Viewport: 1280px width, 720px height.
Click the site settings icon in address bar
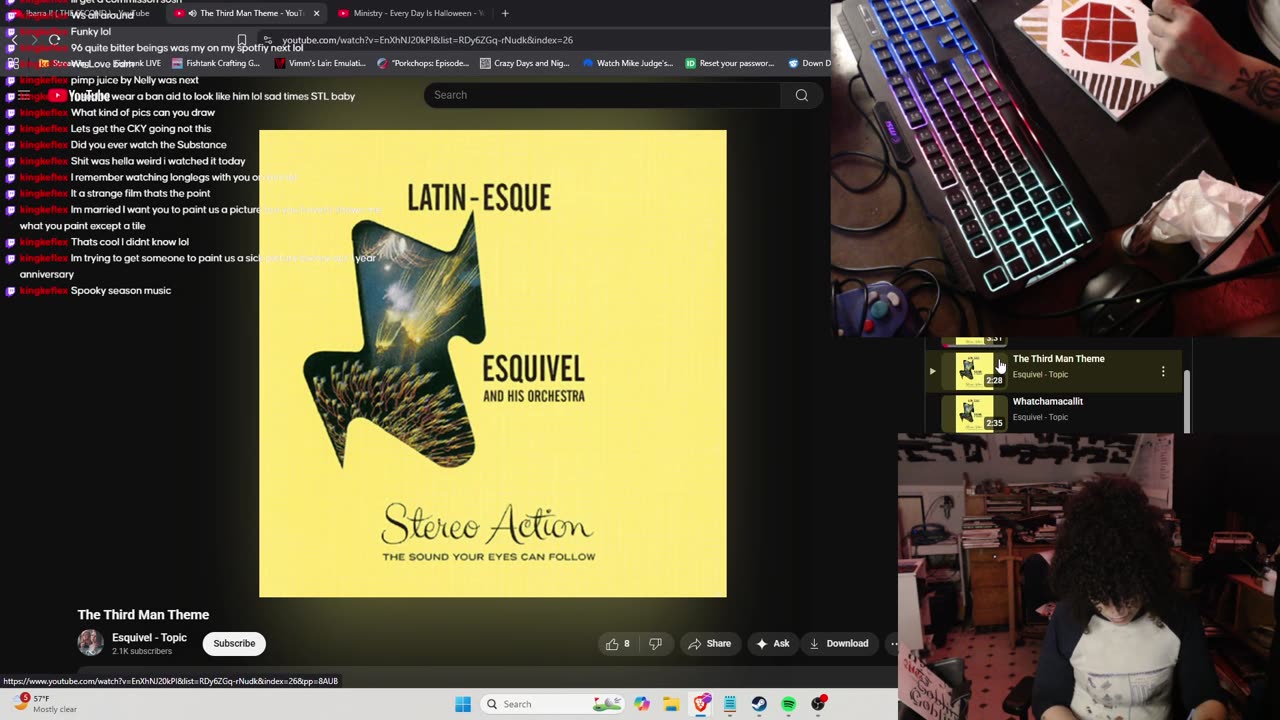(267, 40)
